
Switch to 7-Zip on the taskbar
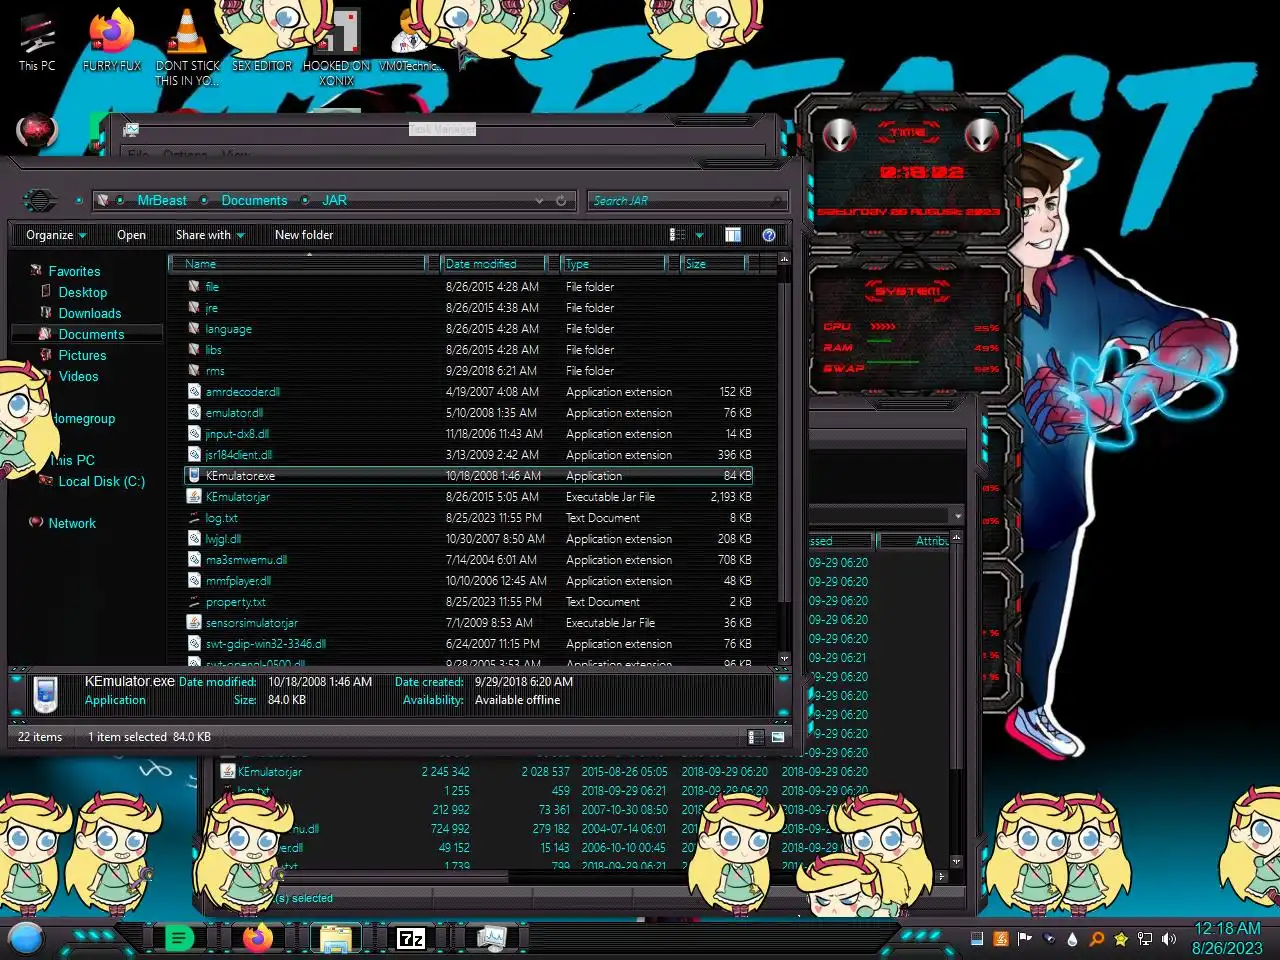point(411,938)
